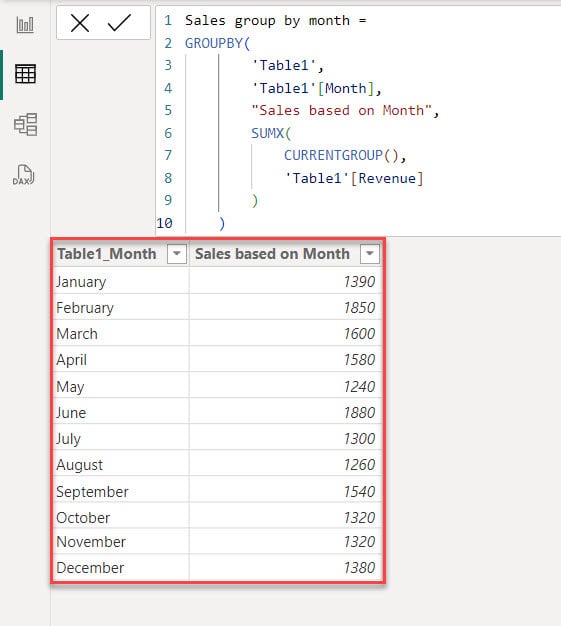Click SUMX( in formula line 6

[x=272, y=133]
